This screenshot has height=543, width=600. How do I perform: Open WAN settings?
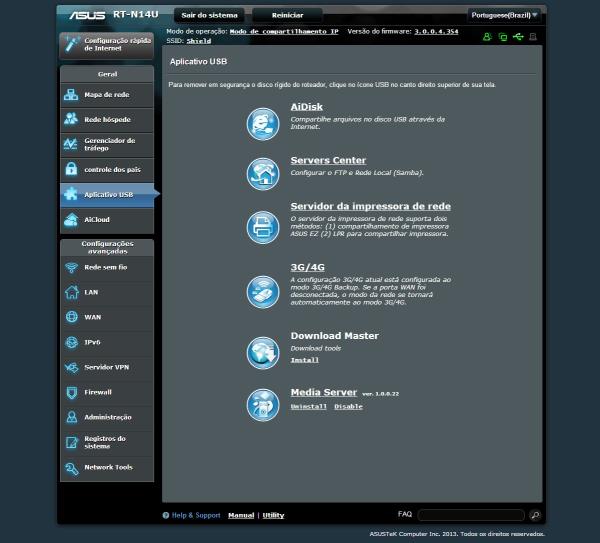107,317
